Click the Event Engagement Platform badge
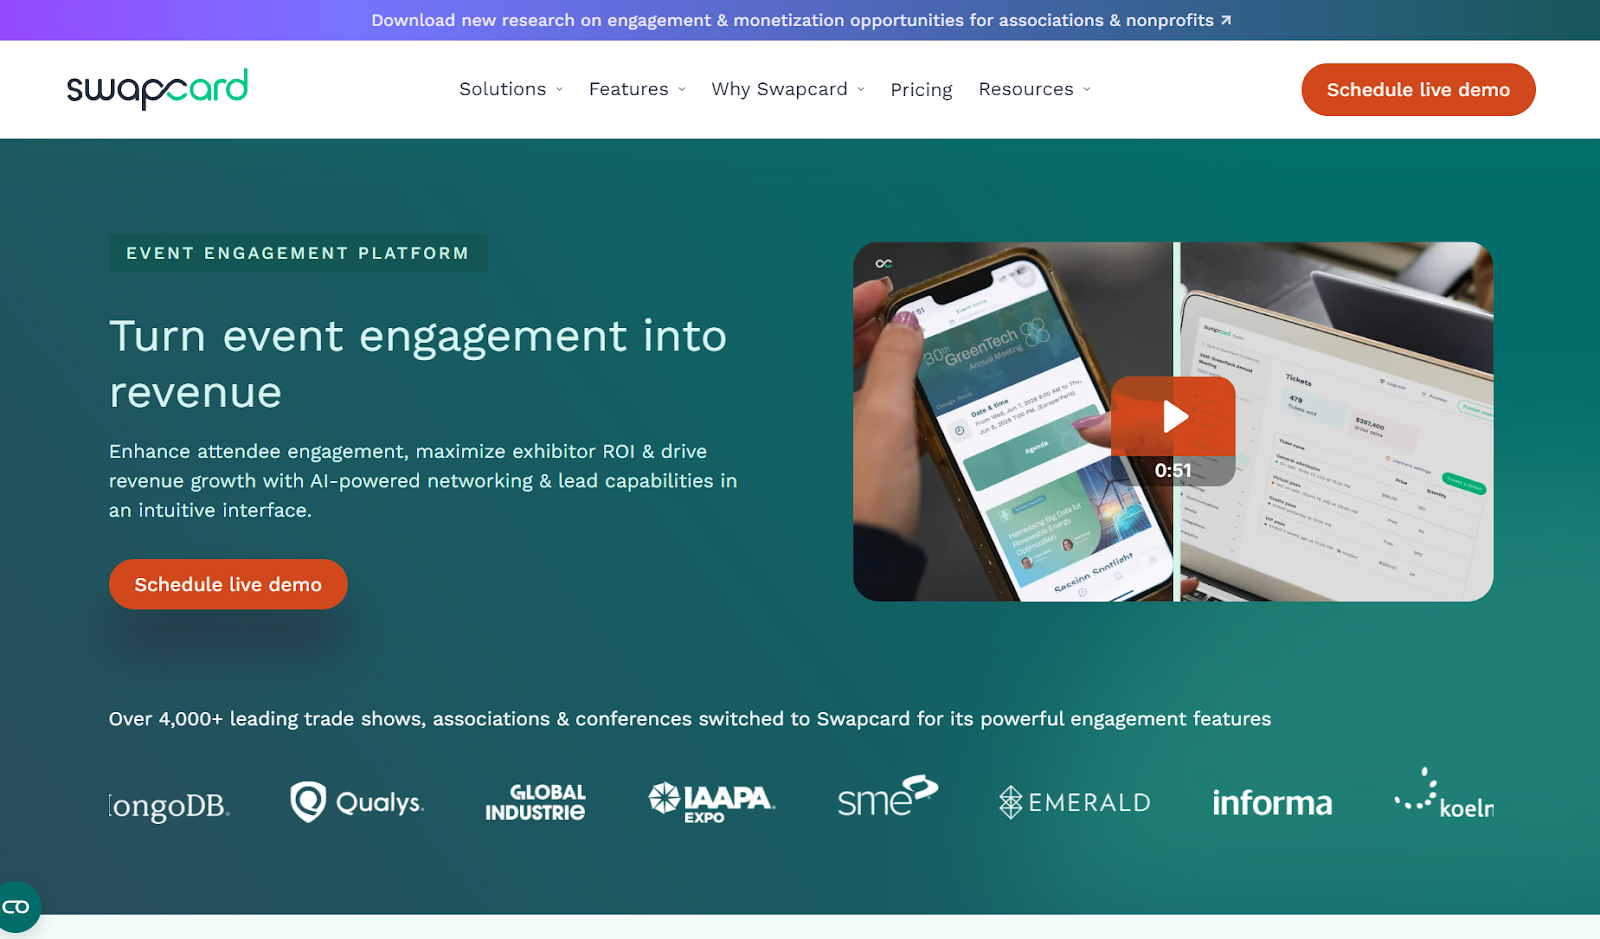Image resolution: width=1600 pixels, height=939 pixels. (298, 253)
